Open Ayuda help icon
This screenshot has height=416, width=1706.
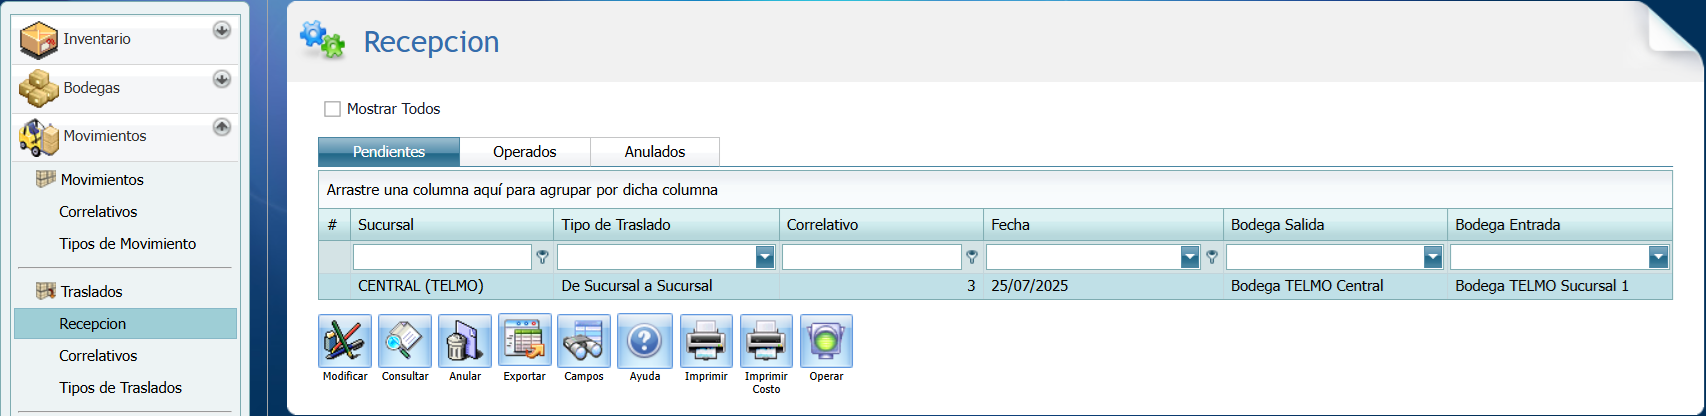coord(644,341)
